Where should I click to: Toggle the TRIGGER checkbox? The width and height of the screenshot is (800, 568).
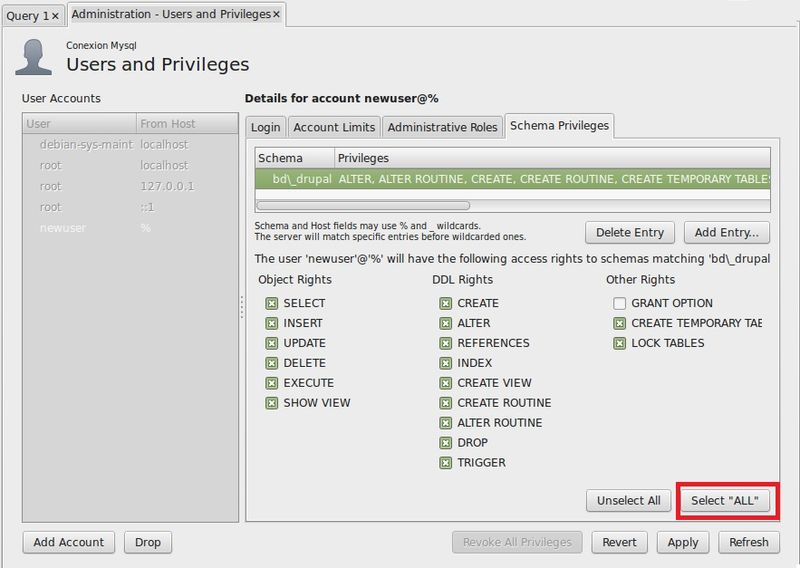click(x=445, y=462)
